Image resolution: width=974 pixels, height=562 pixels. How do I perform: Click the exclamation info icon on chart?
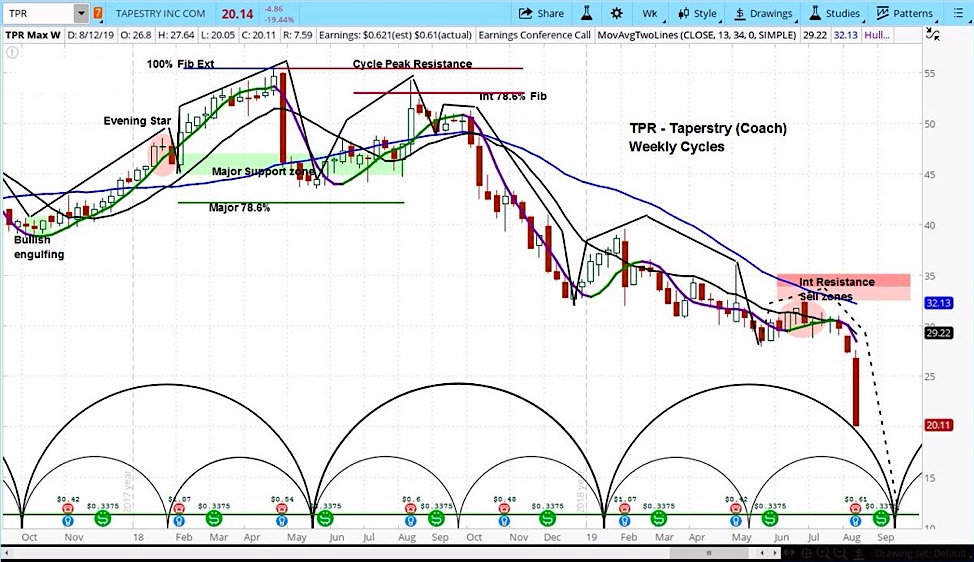pos(12,52)
